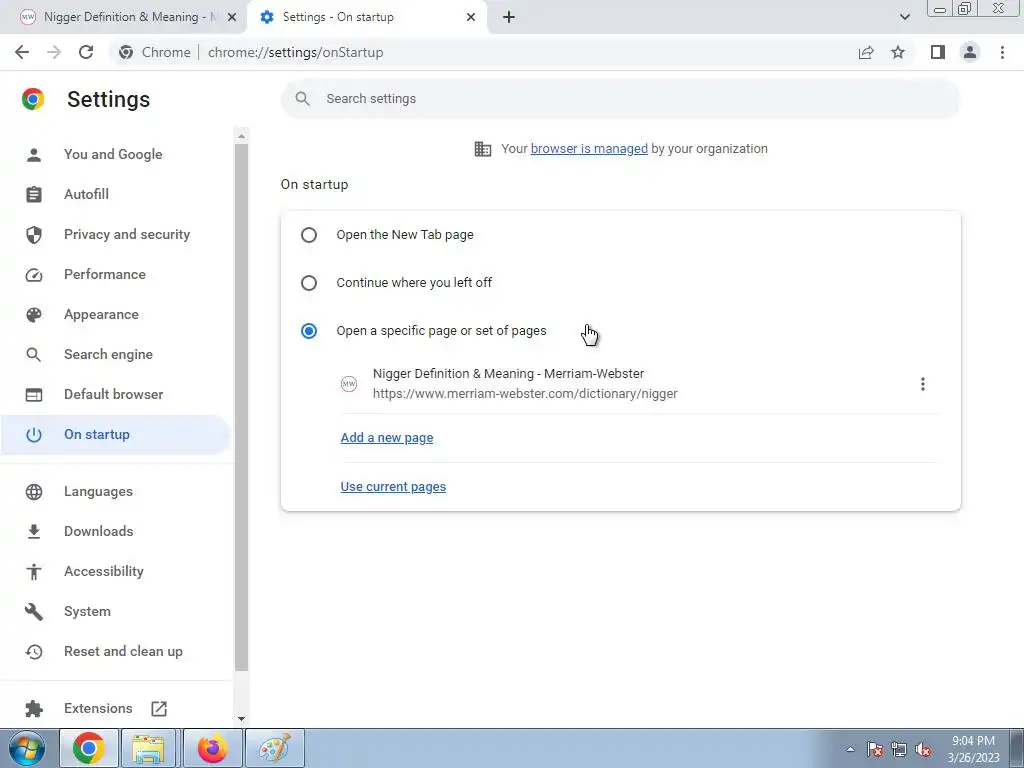
Task: Click the Search settings magnifier icon
Action: 302,99
